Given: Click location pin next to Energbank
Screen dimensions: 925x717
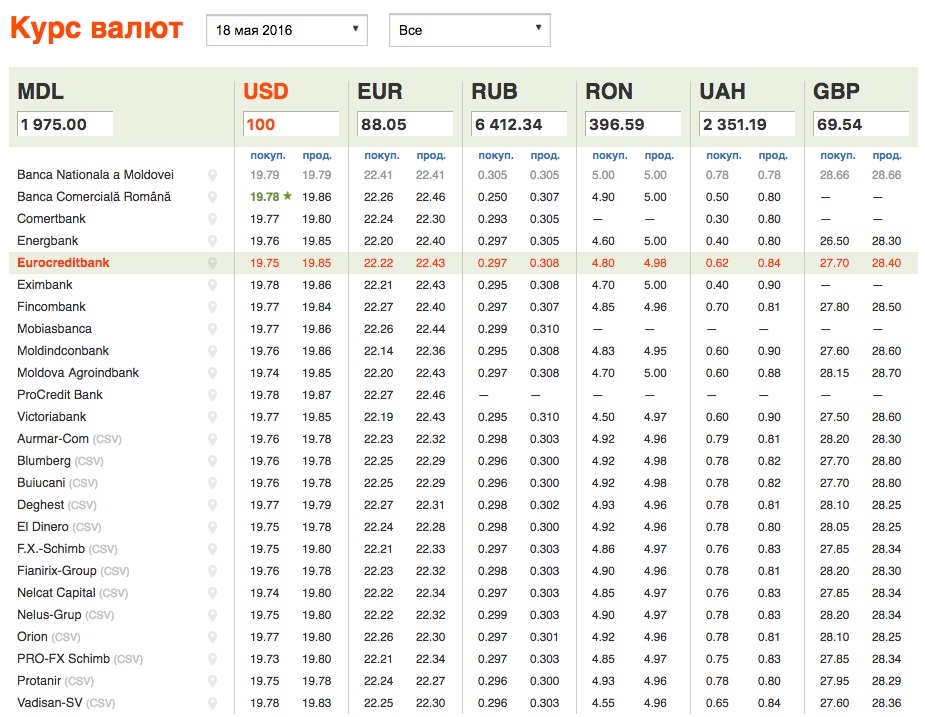Looking at the screenshot, I should tap(212, 241).
